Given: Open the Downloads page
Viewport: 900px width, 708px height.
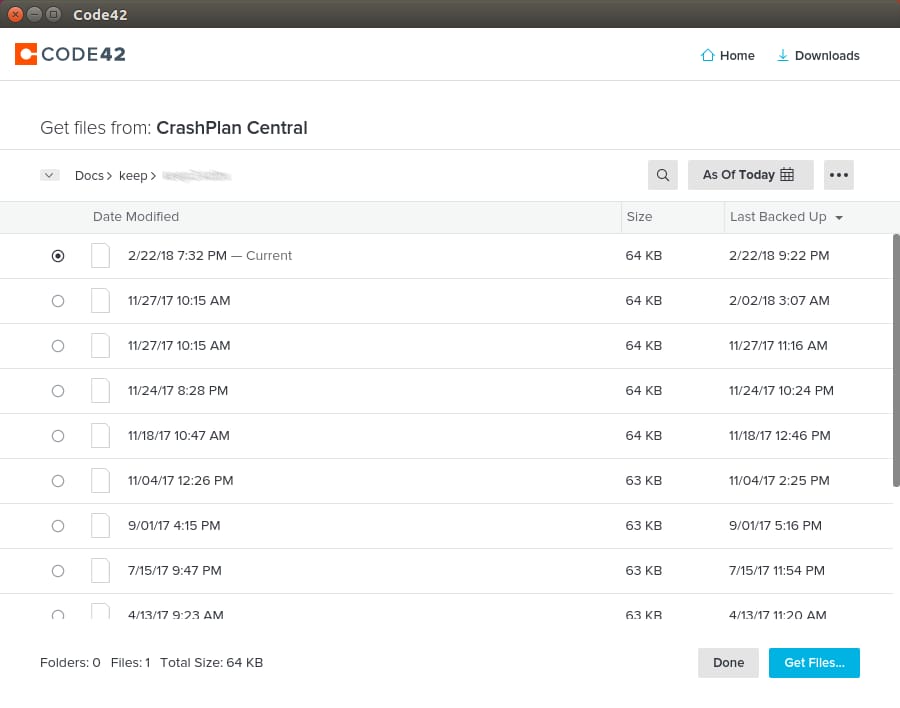Looking at the screenshot, I should coord(818,56).
